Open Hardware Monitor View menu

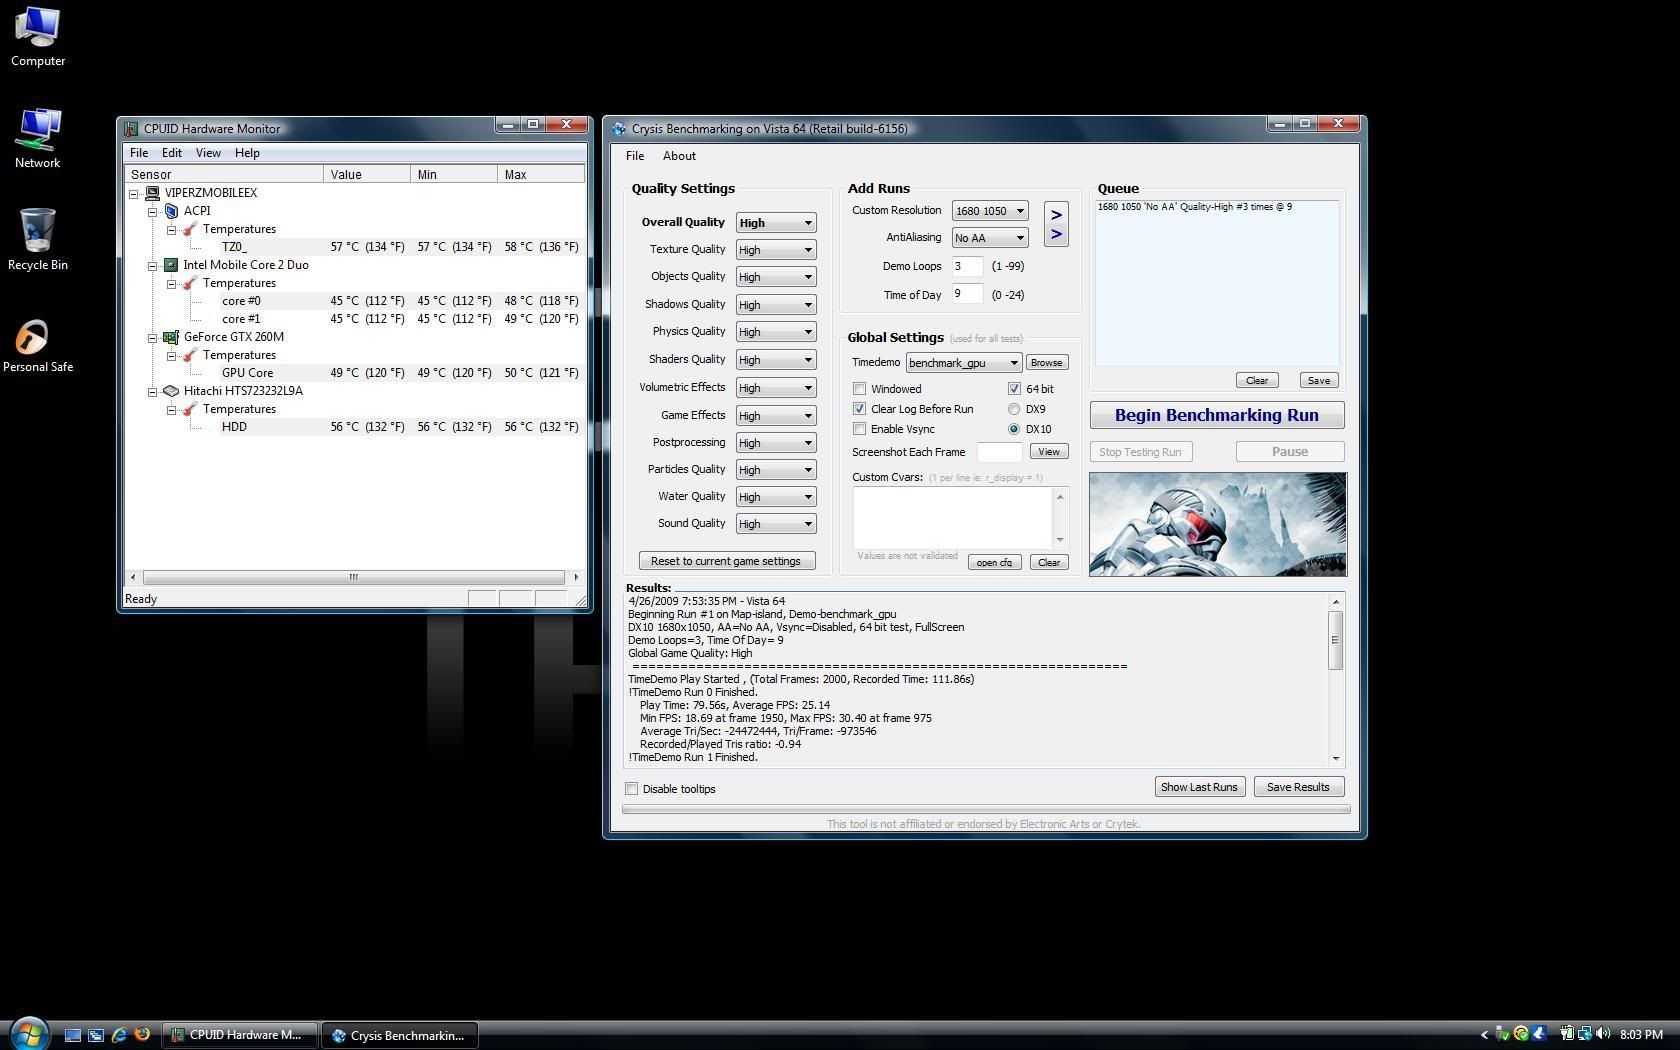click(x=208, y=153)
